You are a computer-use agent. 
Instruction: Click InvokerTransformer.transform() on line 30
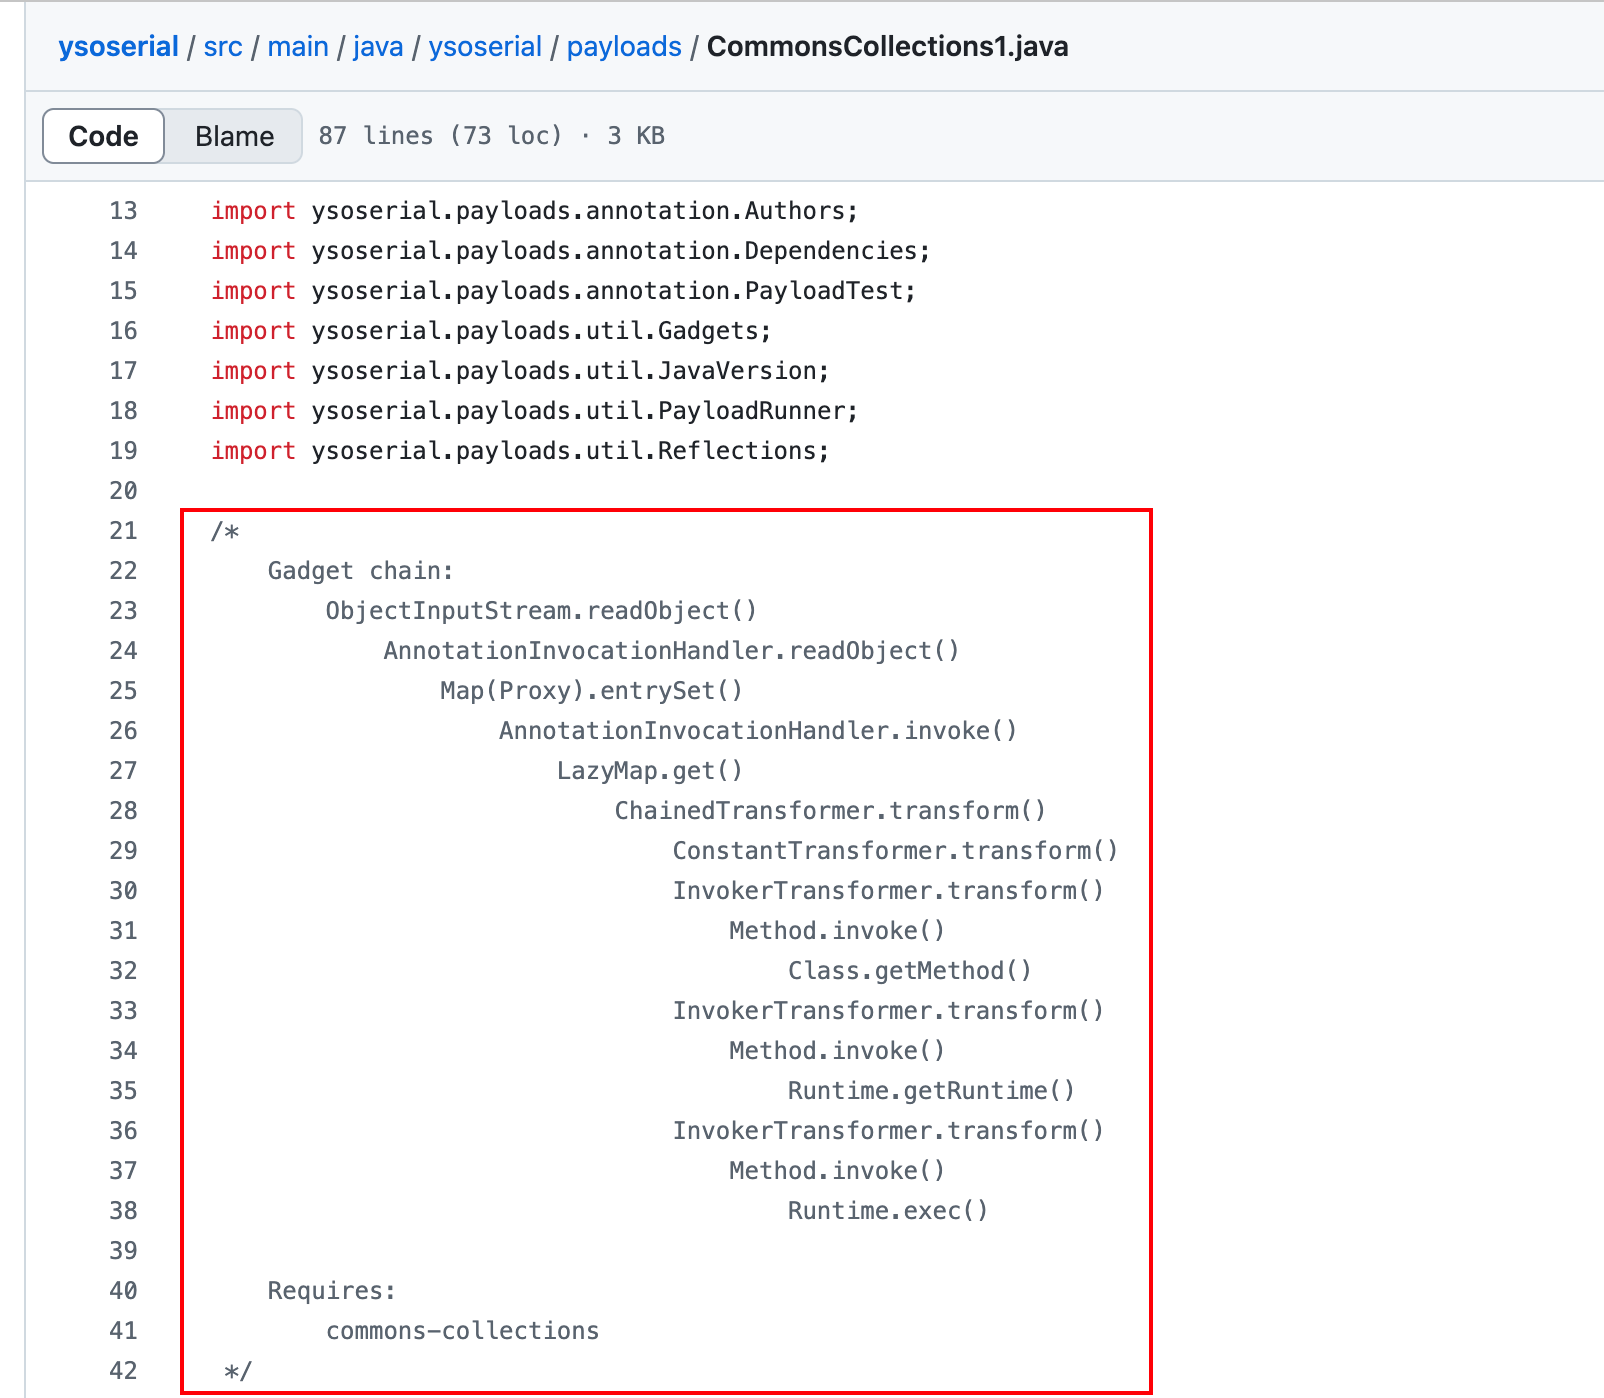pos(888,891)
